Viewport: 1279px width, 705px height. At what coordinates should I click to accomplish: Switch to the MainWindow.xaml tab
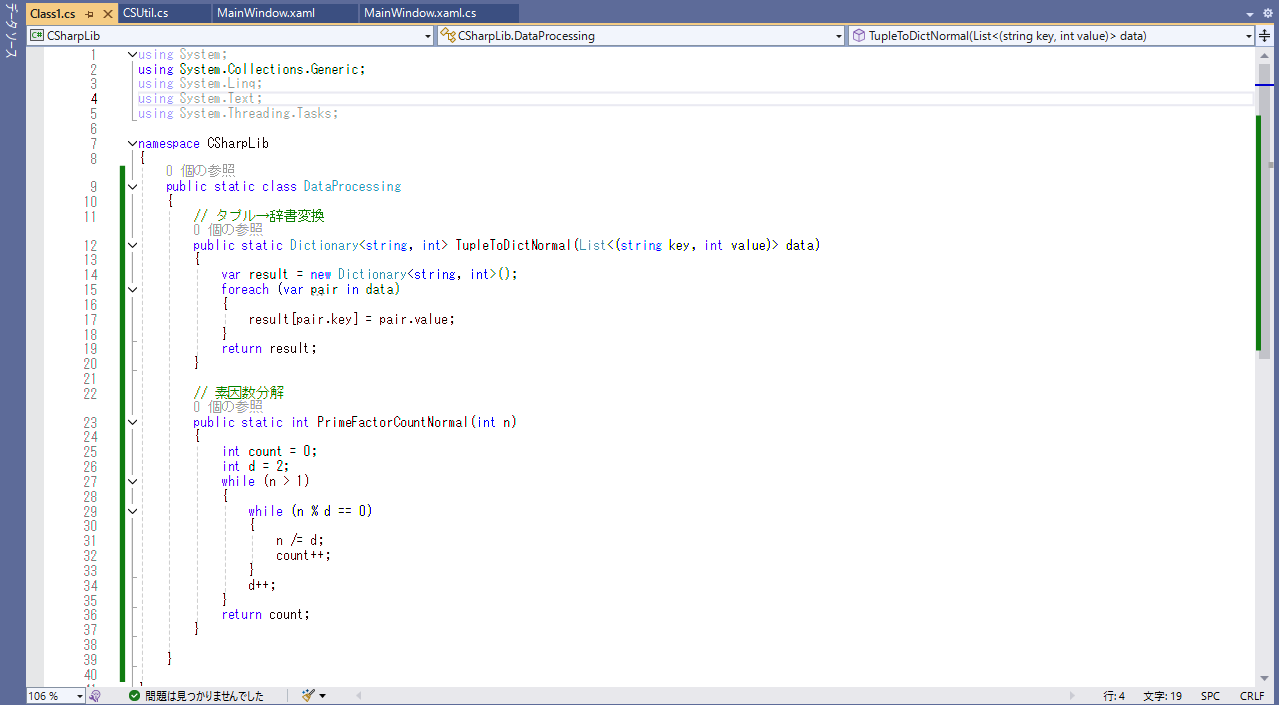point(266,13)
